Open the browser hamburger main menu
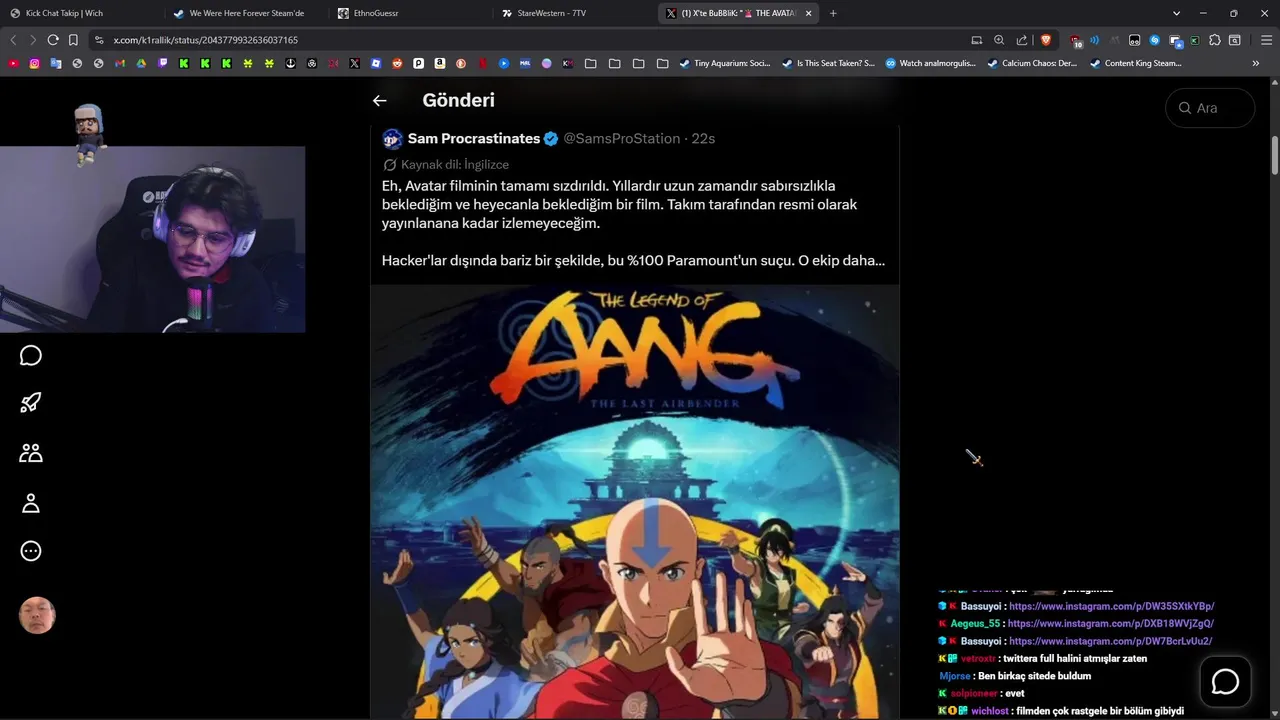Image resolution: width=1280 pixels, height=720 pixels. point(1266,40)
